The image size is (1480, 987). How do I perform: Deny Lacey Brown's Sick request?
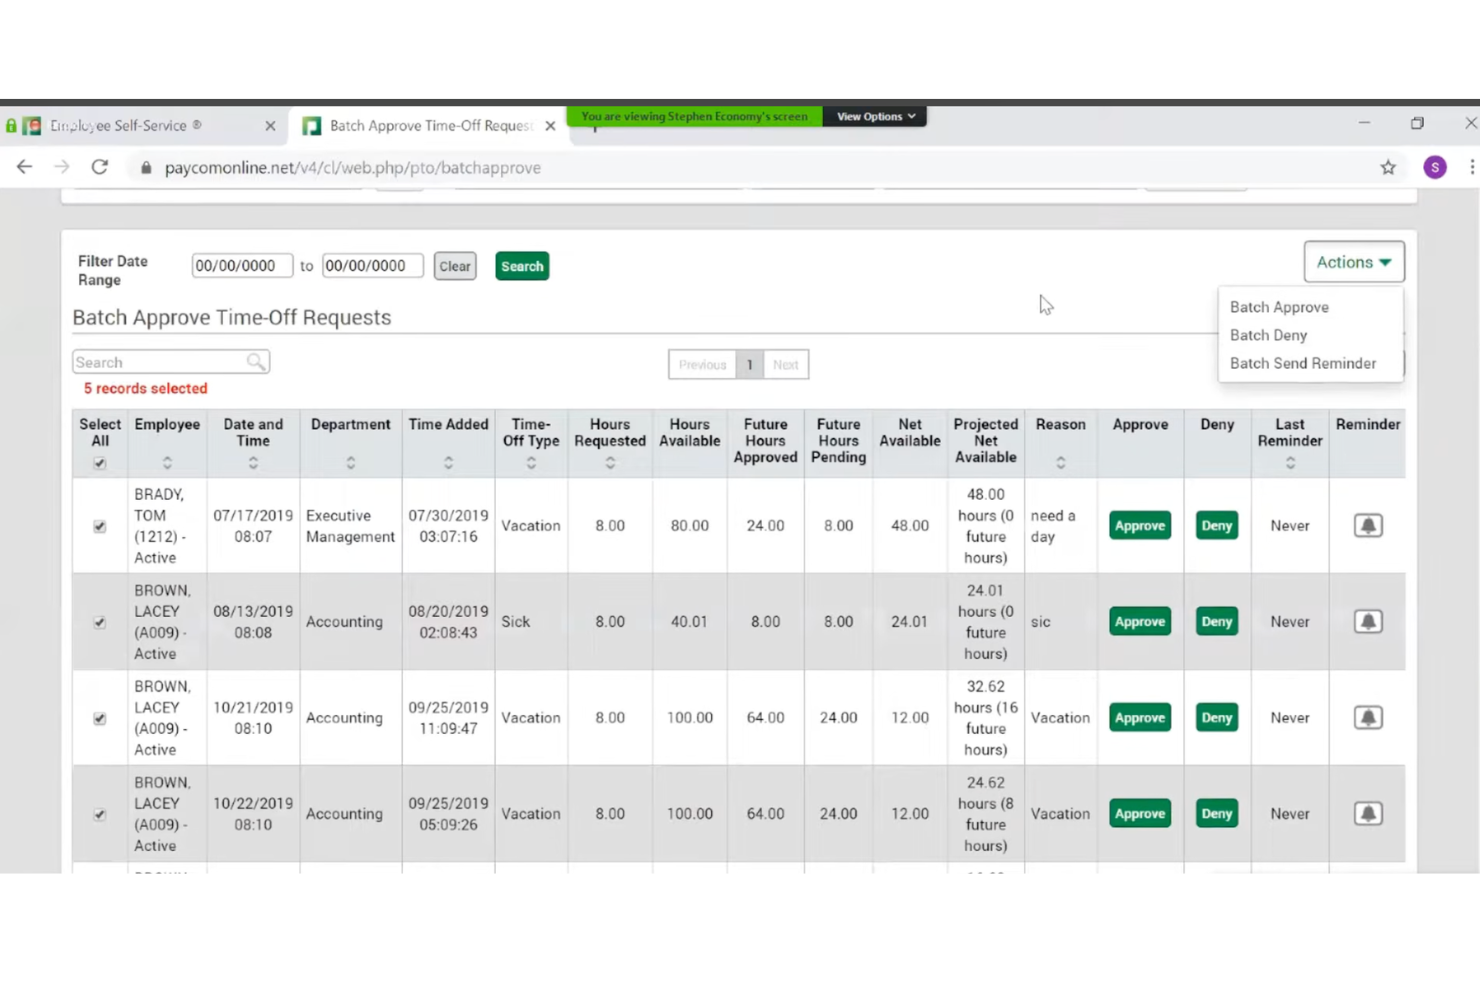1217,621
